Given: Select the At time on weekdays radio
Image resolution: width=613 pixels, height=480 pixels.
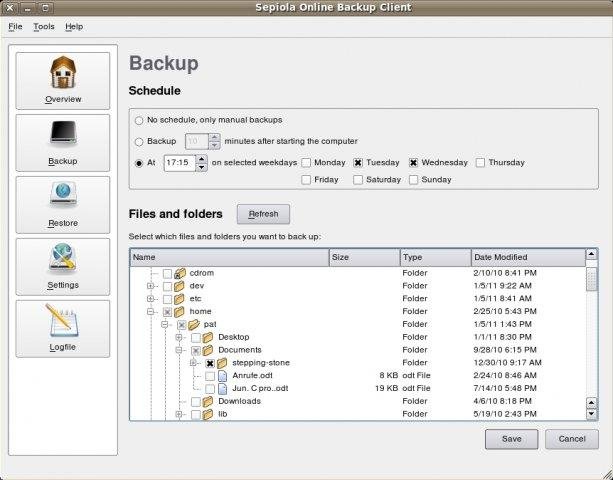Looking at the screenshot, I should [139, 163].
